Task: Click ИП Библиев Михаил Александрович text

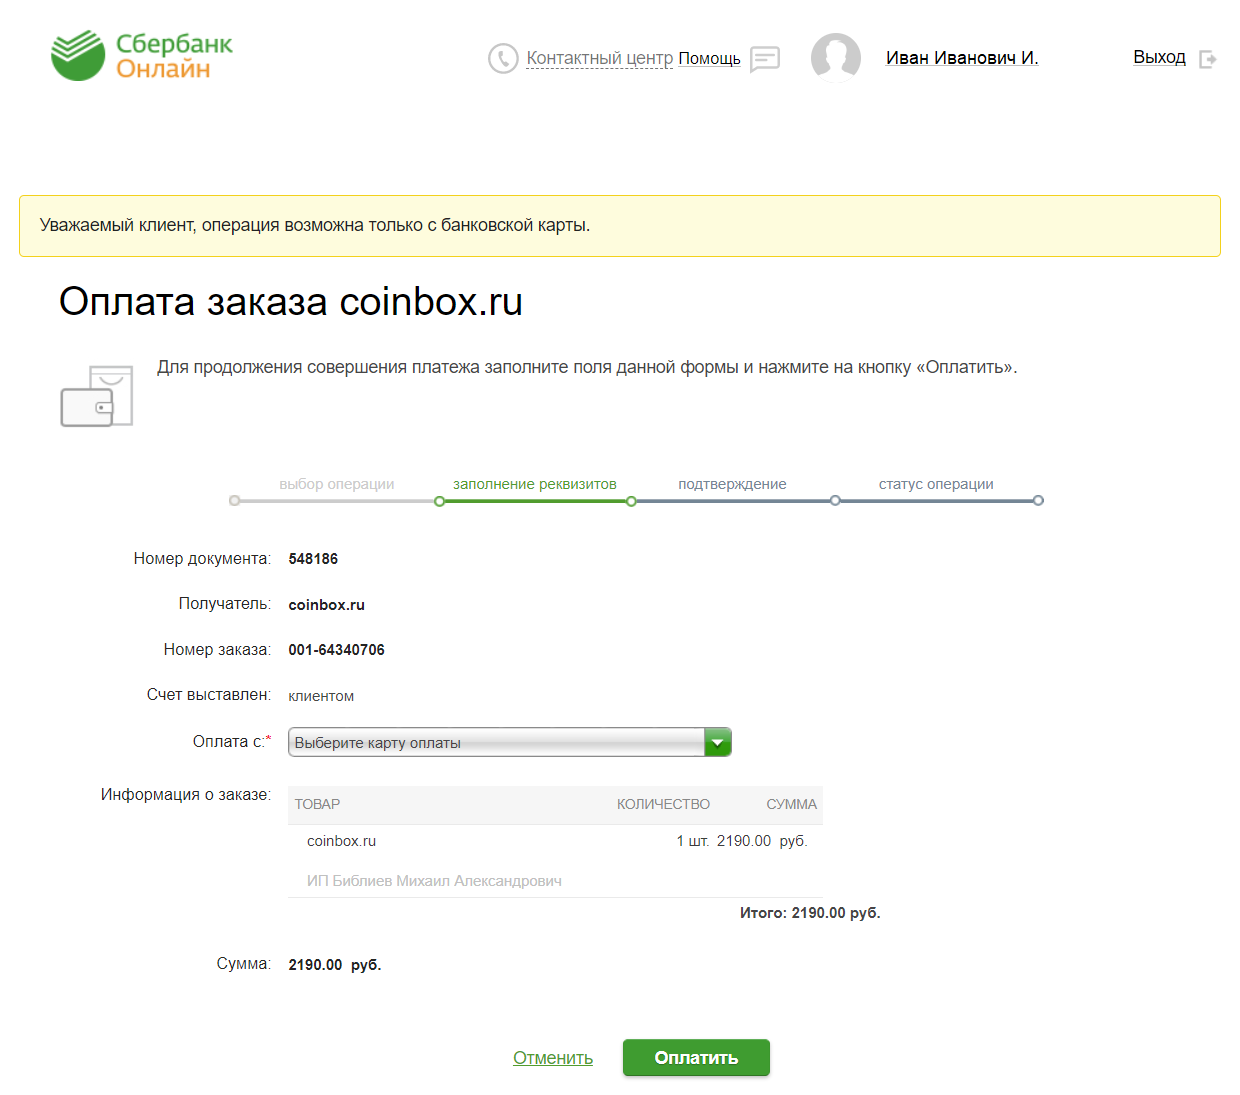Action: (434, 881)
